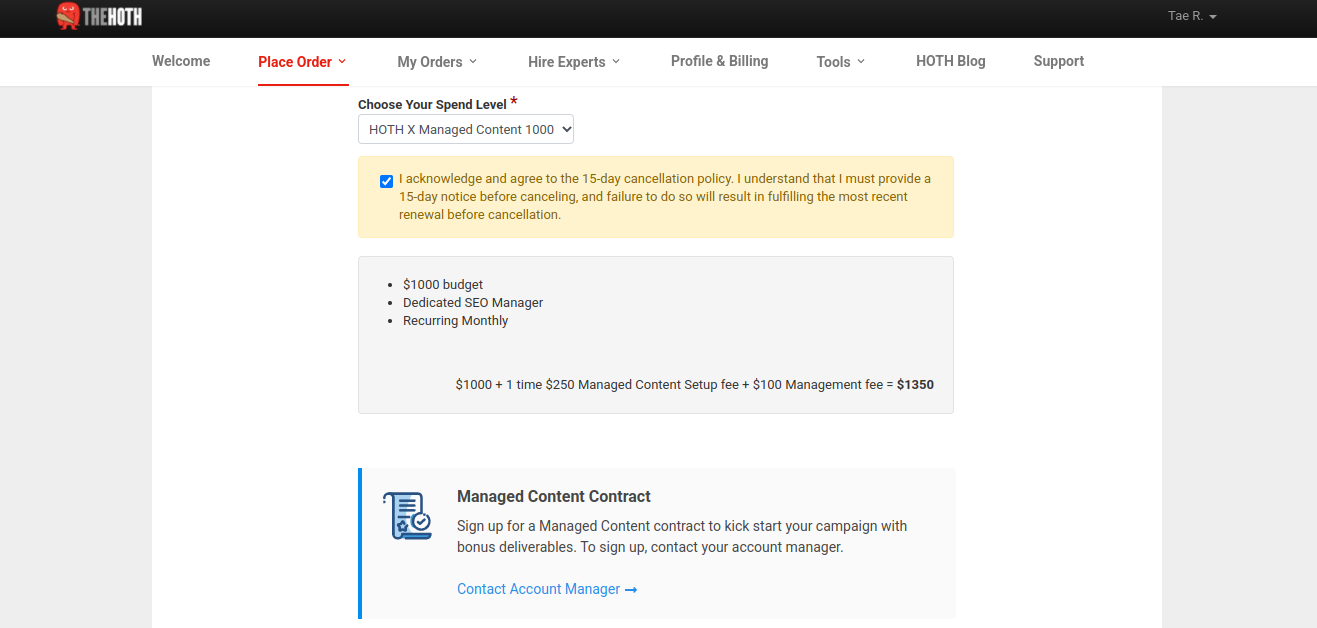The width and height of the screenshot is (1317, 628).
Task: Open the Choose Your Spend Level dropdown
Action: point(466,129)
